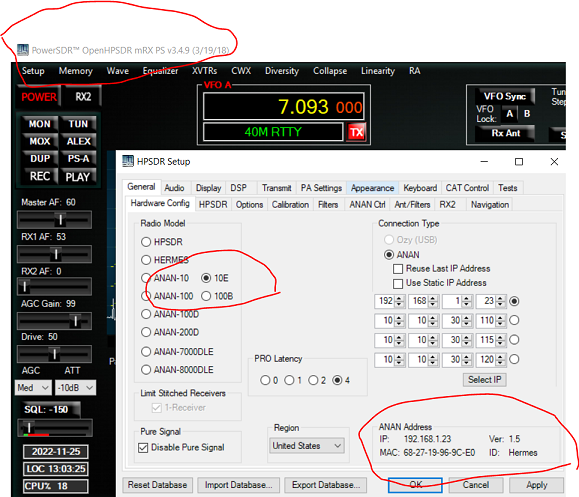
Task: Switch to the Transmit tab
Action: (277, 188)
